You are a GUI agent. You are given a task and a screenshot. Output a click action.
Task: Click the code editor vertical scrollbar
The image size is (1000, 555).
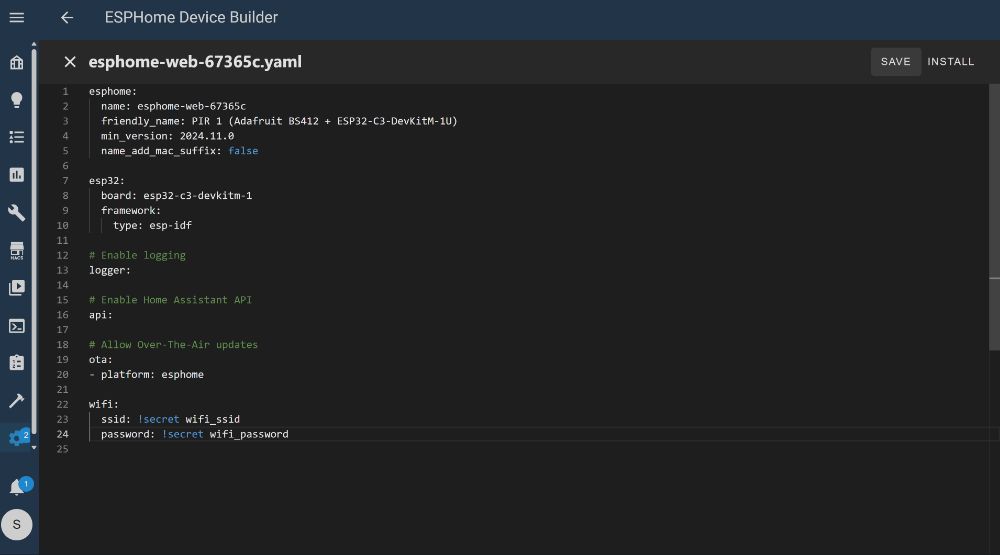tap(994, 217)
